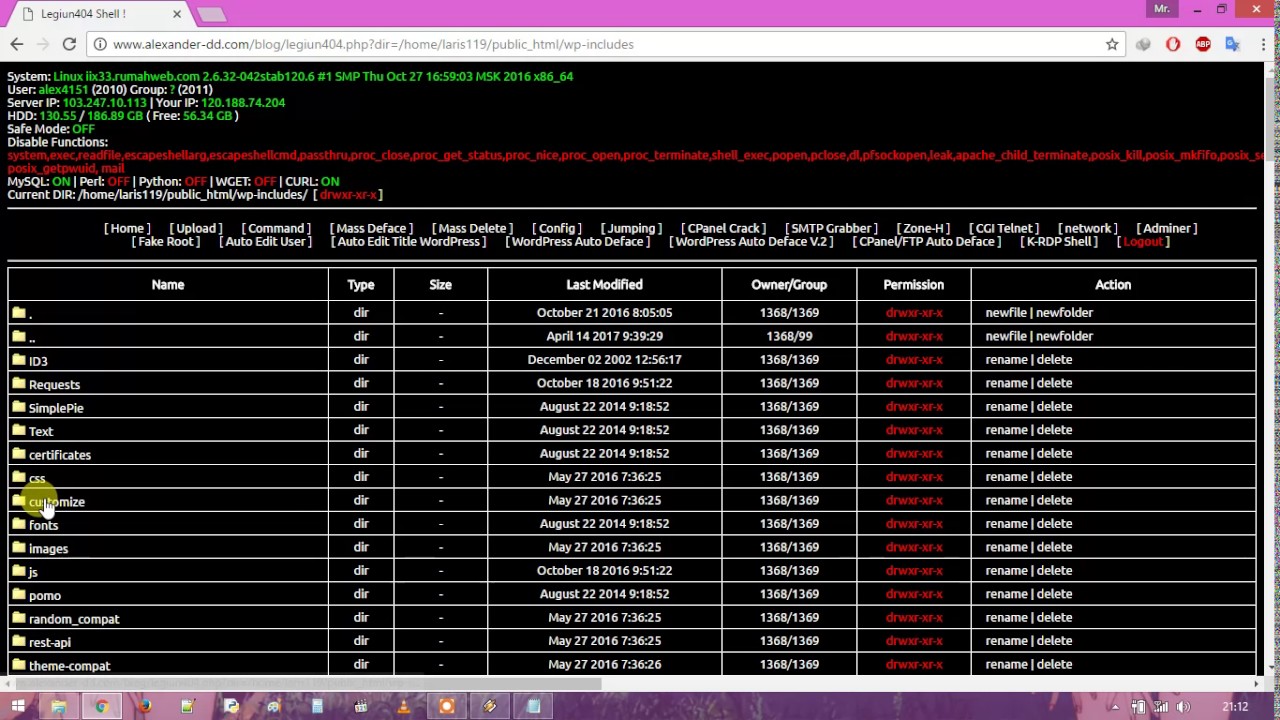The height and width of the screenshot is (720, 1280).
Task: Open the Requests folder icon
Action: (19, 383)
